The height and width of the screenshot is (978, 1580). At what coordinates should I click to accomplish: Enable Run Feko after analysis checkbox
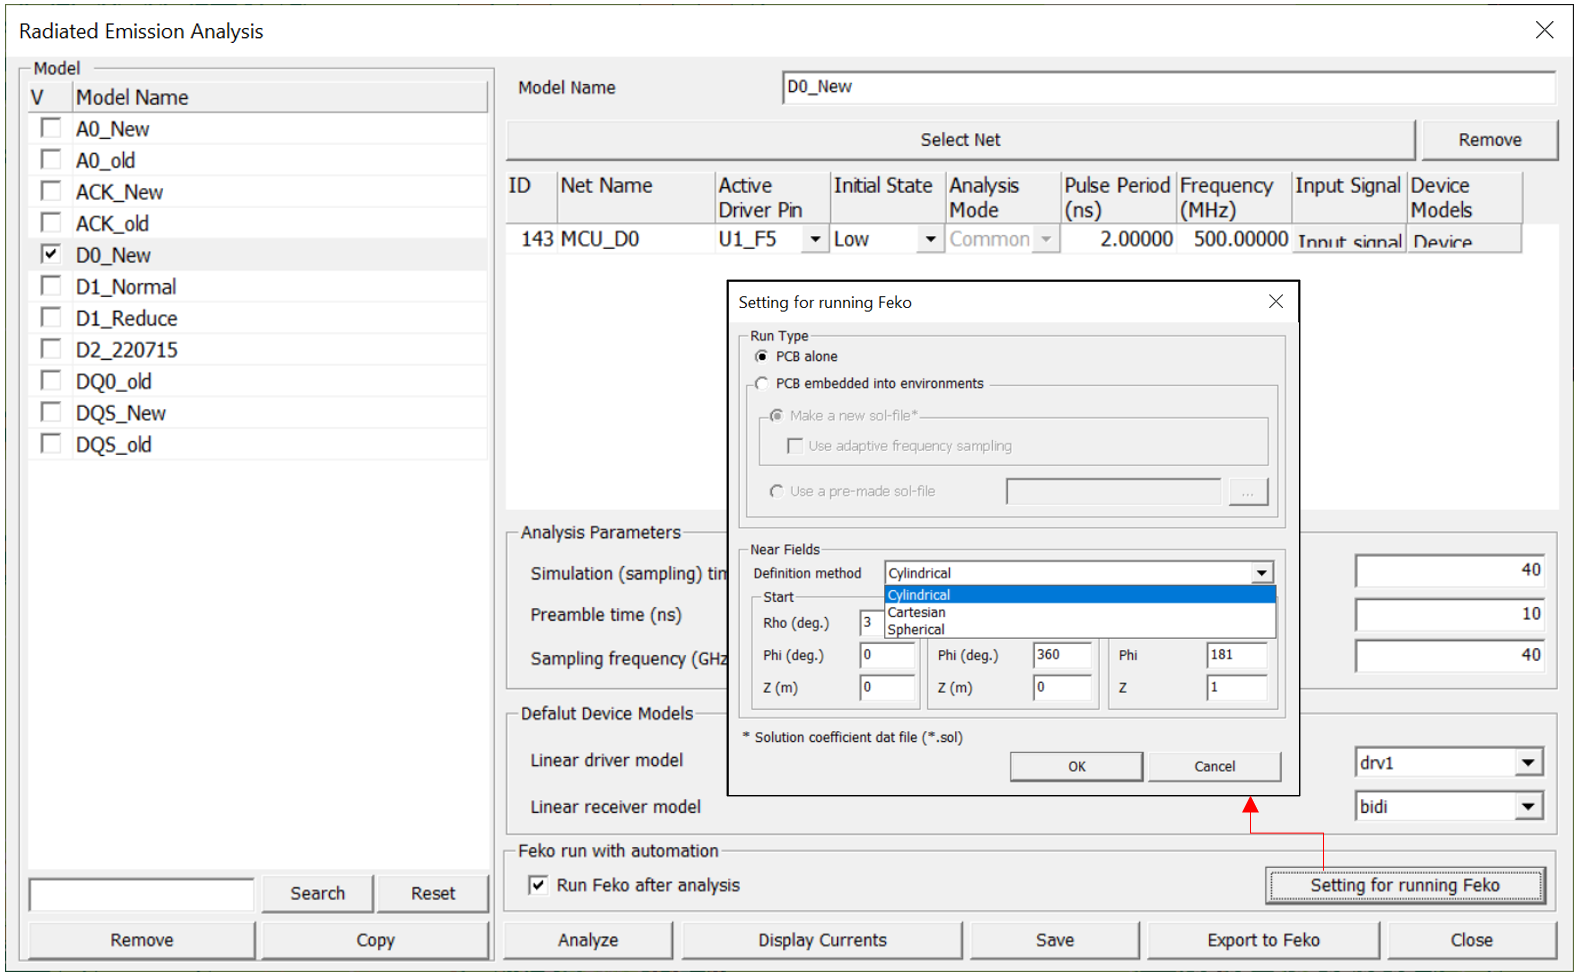(x=538, y=885)
